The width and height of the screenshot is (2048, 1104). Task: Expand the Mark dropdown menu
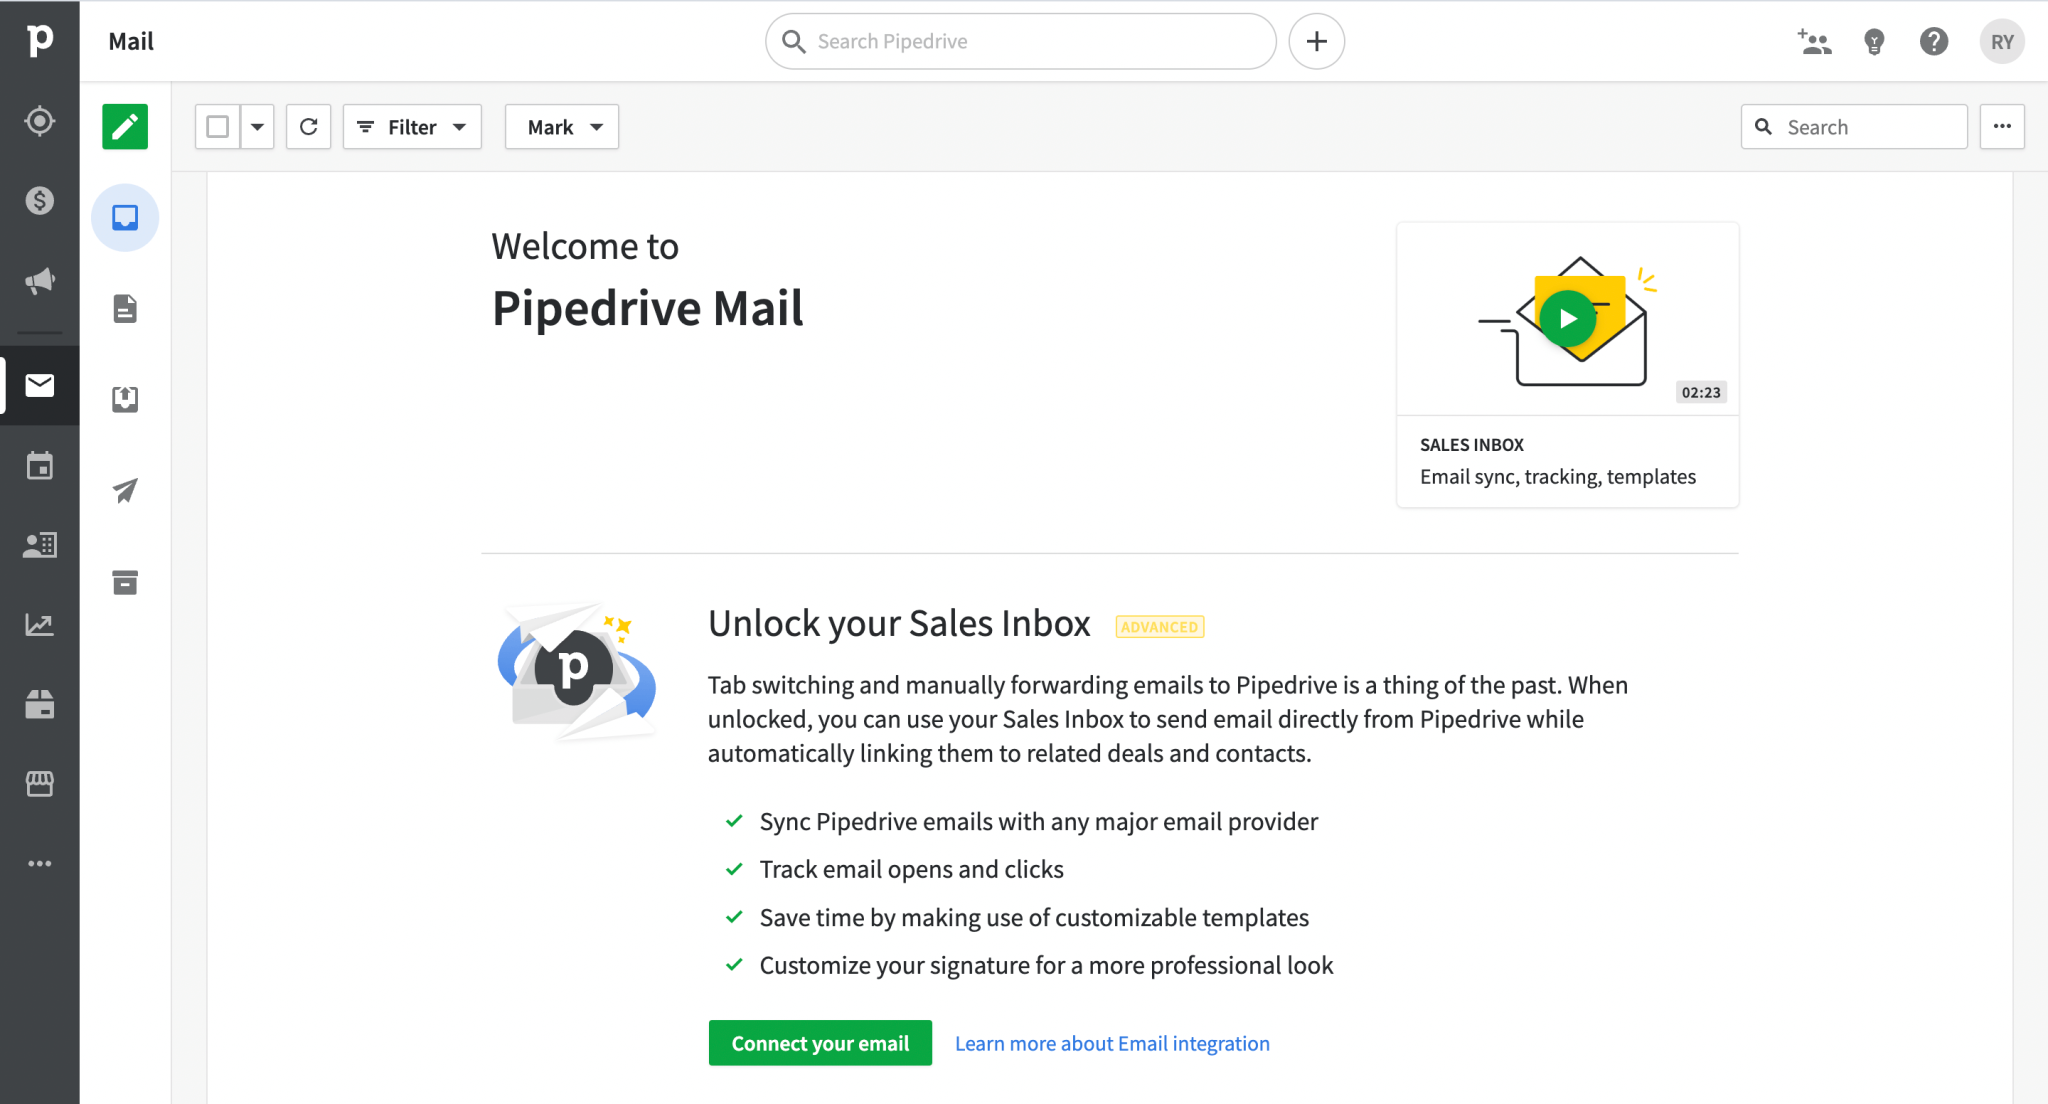tap(561, 126)
